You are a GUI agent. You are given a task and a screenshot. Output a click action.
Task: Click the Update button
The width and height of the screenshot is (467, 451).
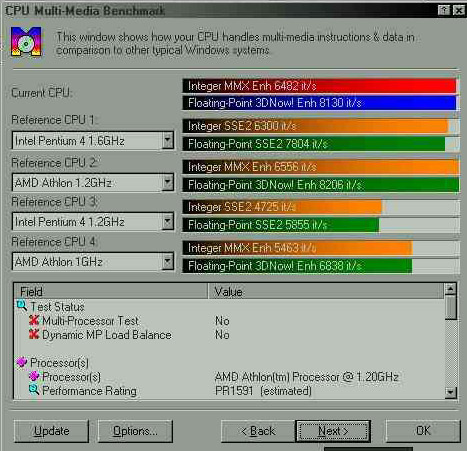click(x=51, y=431)
